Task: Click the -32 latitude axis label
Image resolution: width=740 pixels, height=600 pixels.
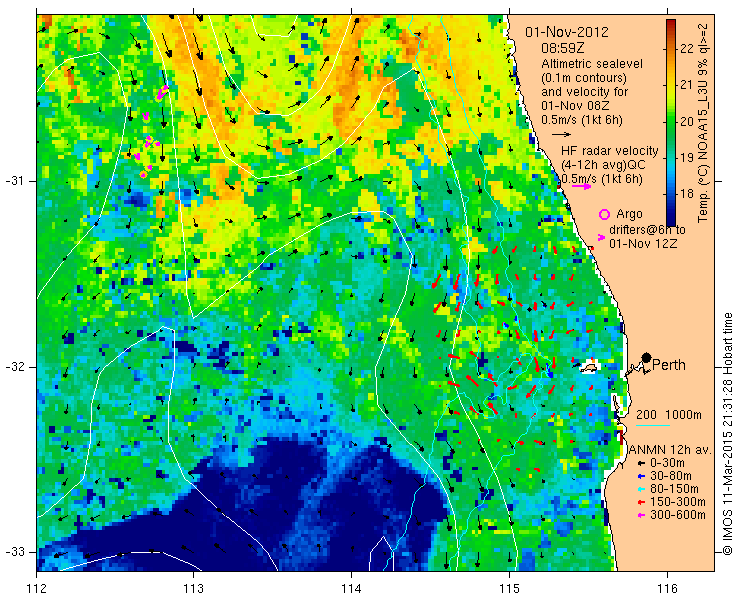Action: point(14,367)
